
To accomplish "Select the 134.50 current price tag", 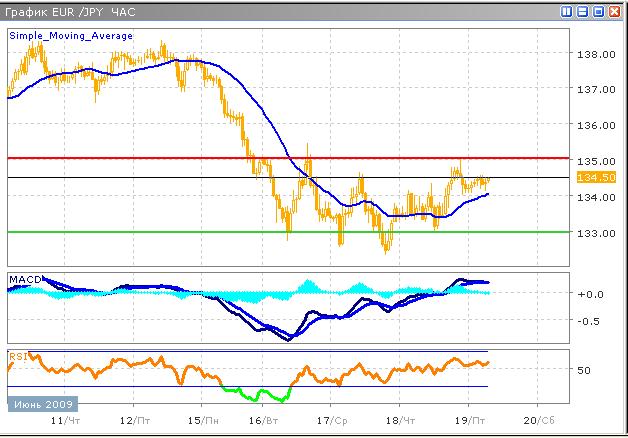I will point(589,177).
